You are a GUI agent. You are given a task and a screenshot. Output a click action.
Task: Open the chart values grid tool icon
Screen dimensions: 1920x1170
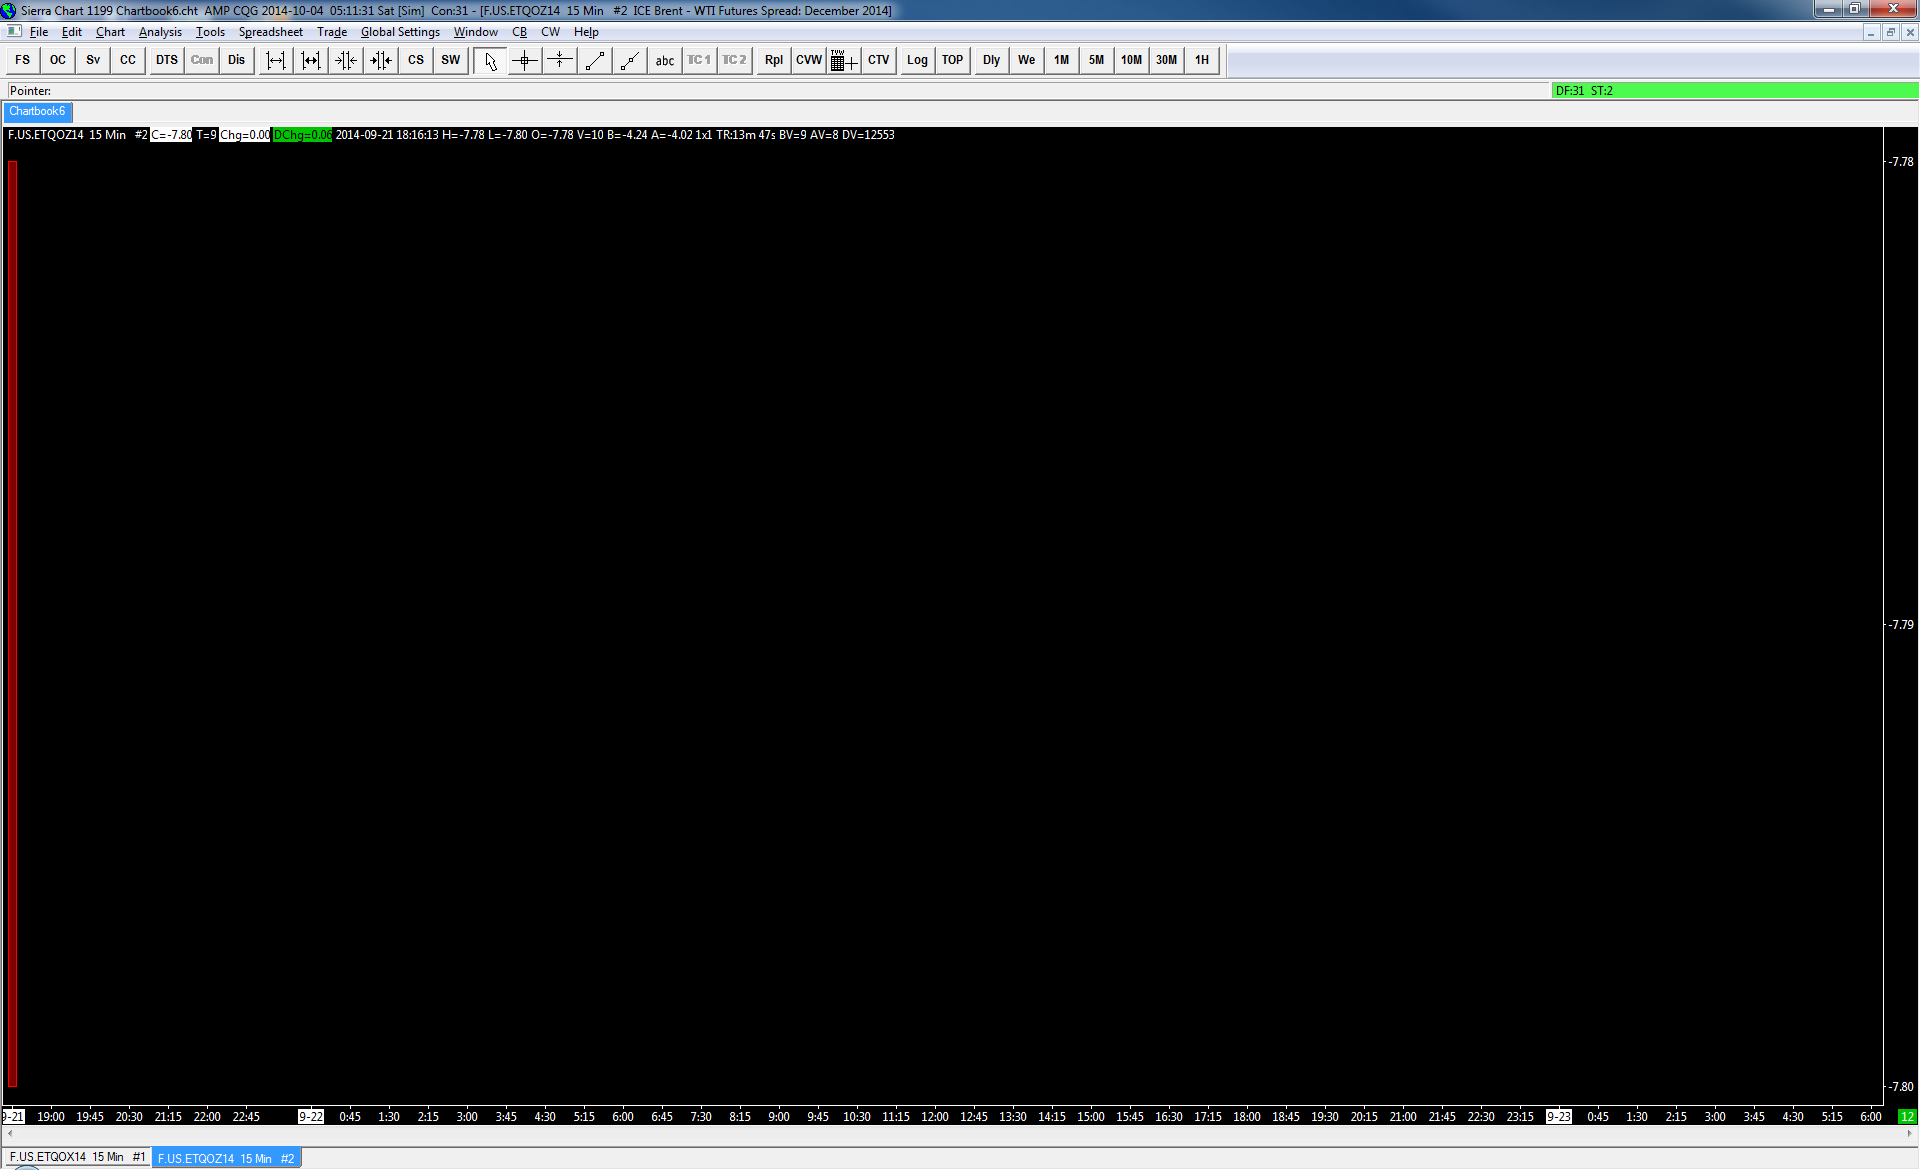coord(843,61)
